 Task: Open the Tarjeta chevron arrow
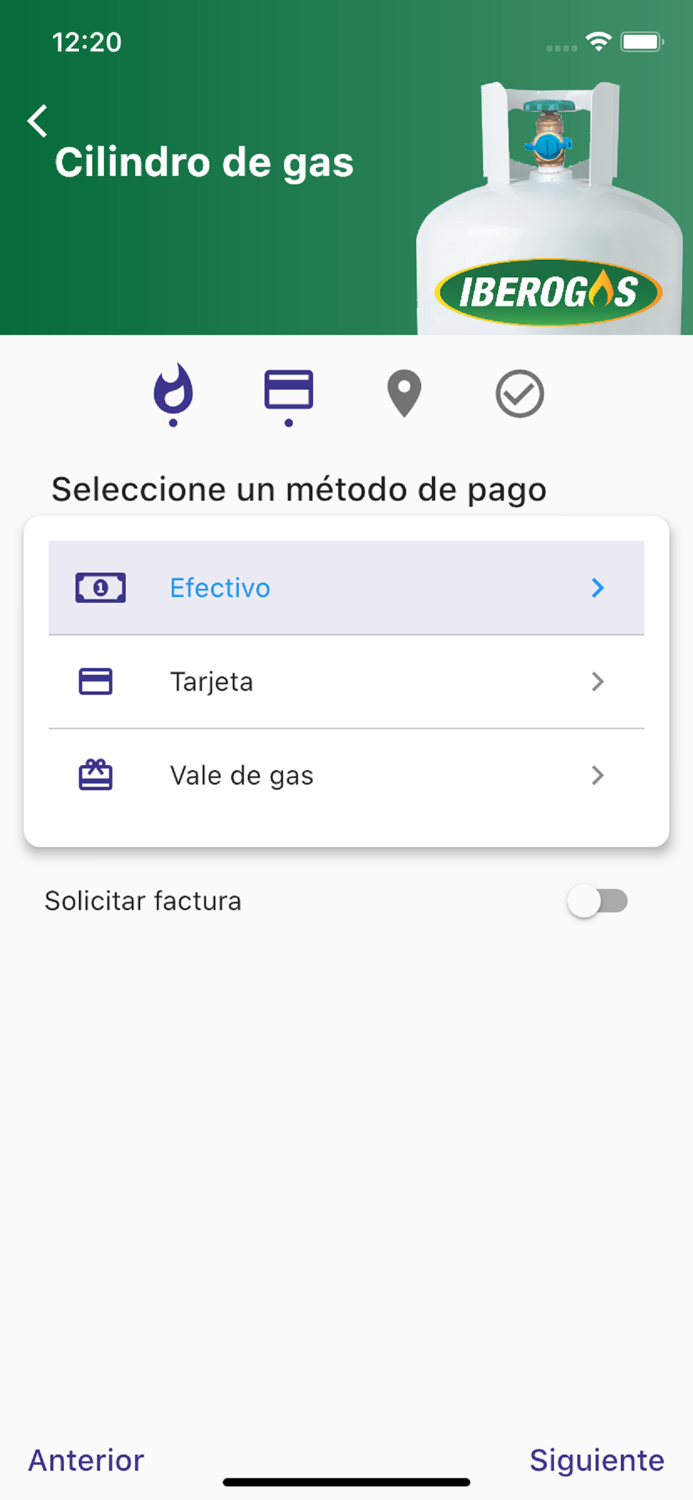coord(598,681)
